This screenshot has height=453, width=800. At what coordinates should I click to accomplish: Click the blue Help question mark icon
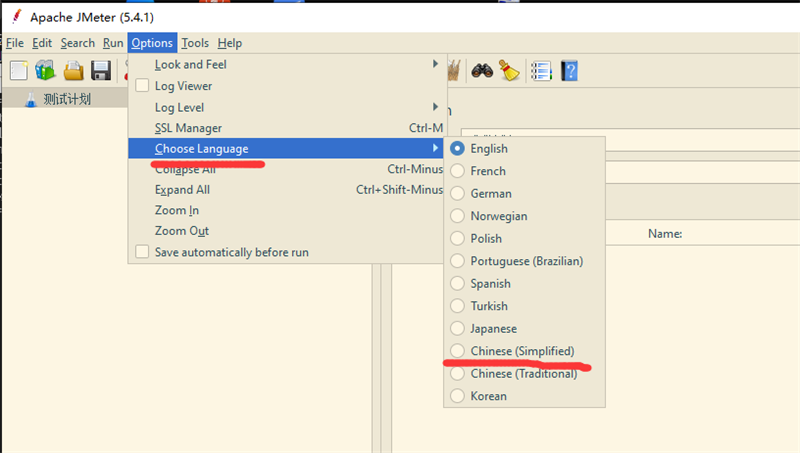[569, 71]
